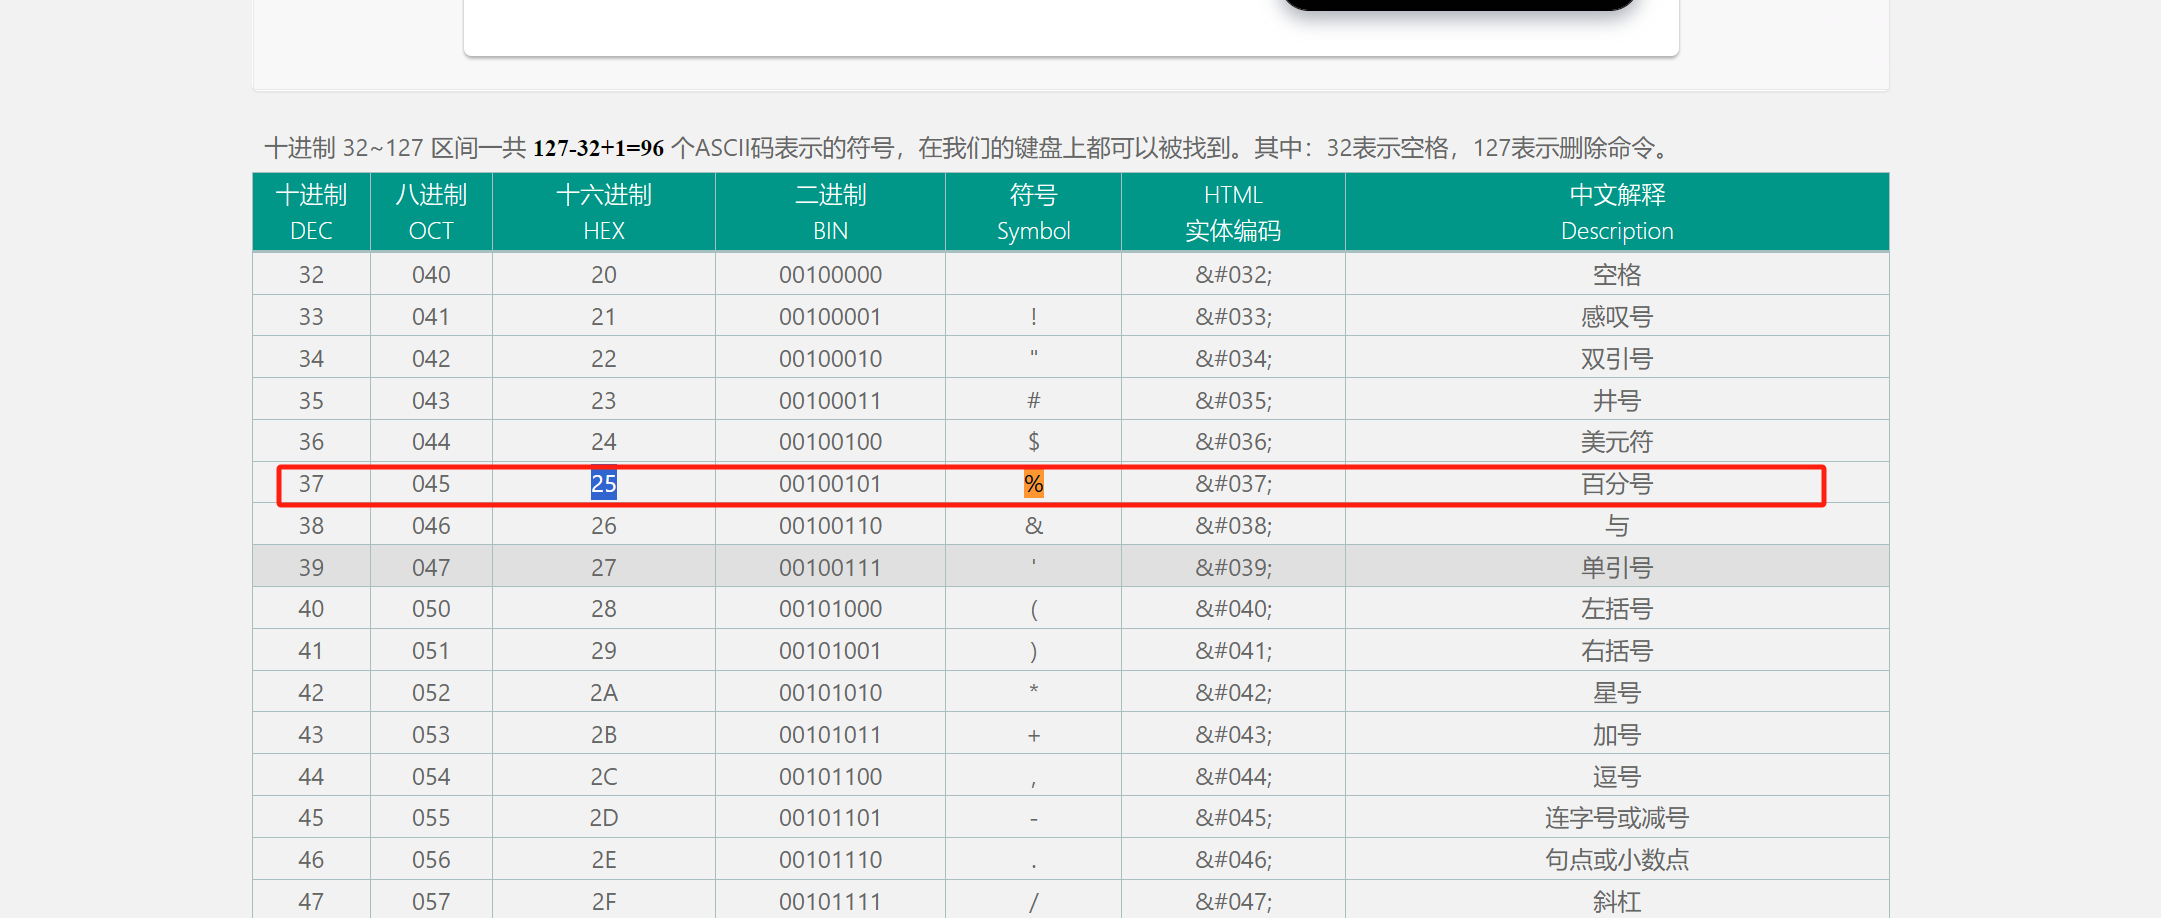2161x918 pixels.
Task: Click the 连字号或减号 description cell
Action: tap(1617, 817)
